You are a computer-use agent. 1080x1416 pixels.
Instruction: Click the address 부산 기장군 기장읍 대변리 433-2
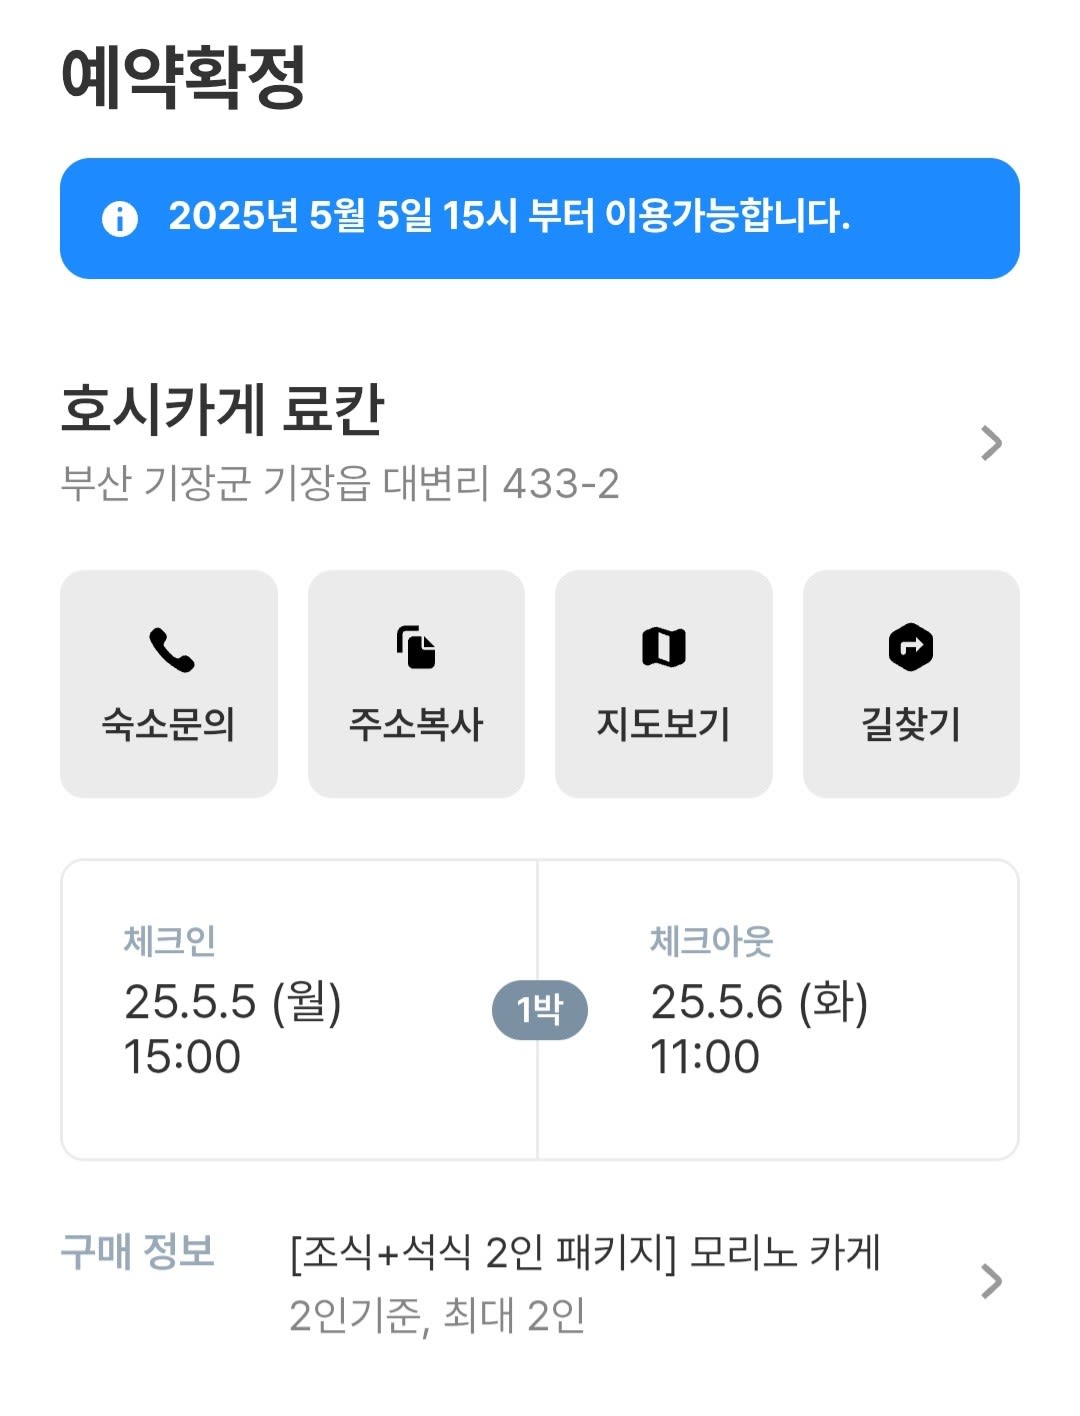340,484
